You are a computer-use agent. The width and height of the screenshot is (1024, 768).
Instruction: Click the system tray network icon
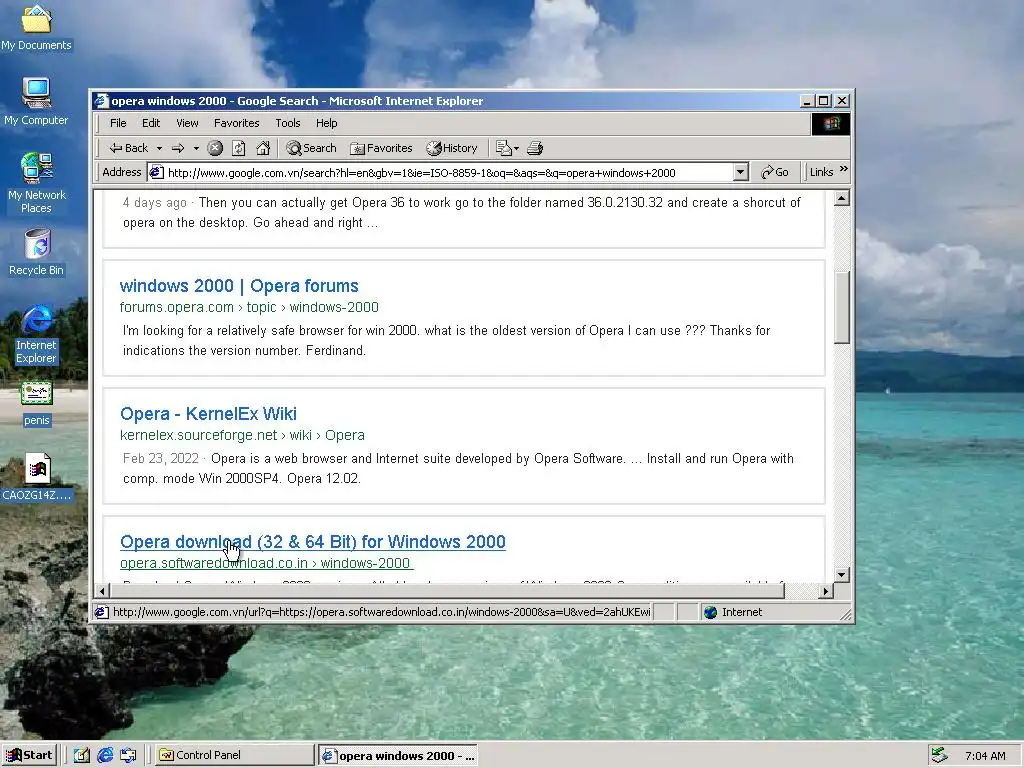click(x=939, y=756)
